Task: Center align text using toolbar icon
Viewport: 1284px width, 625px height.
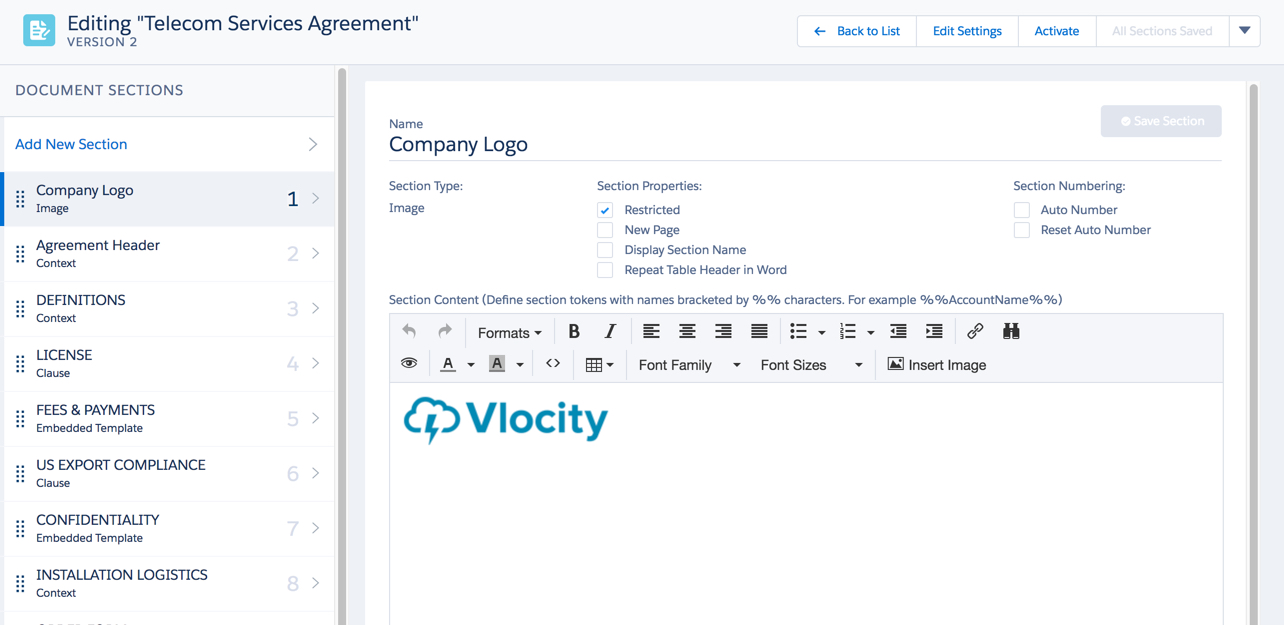Action: coord(687,332)
